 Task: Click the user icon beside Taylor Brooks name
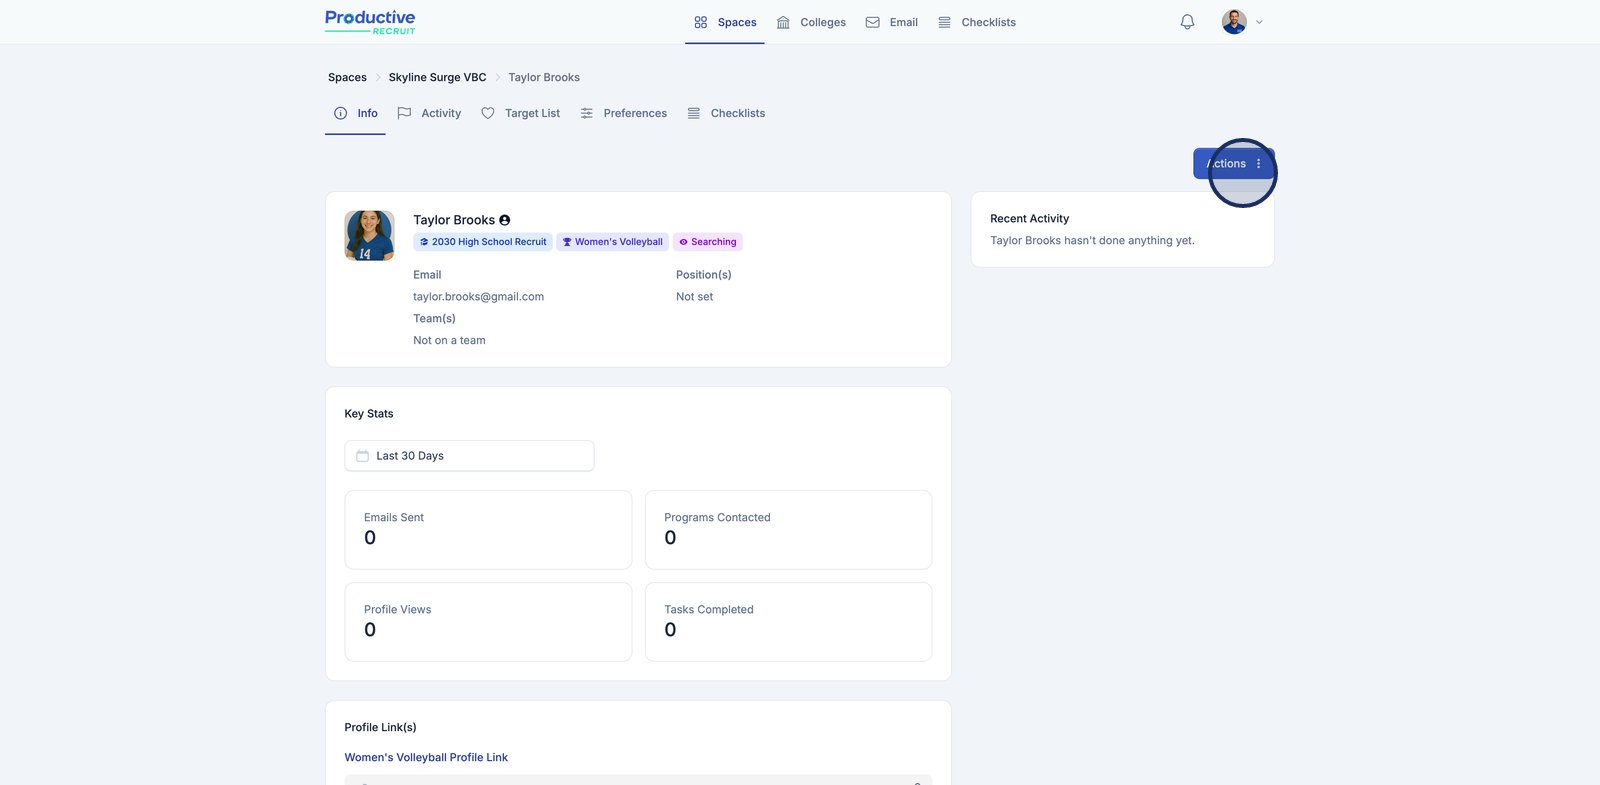[505, 220]
